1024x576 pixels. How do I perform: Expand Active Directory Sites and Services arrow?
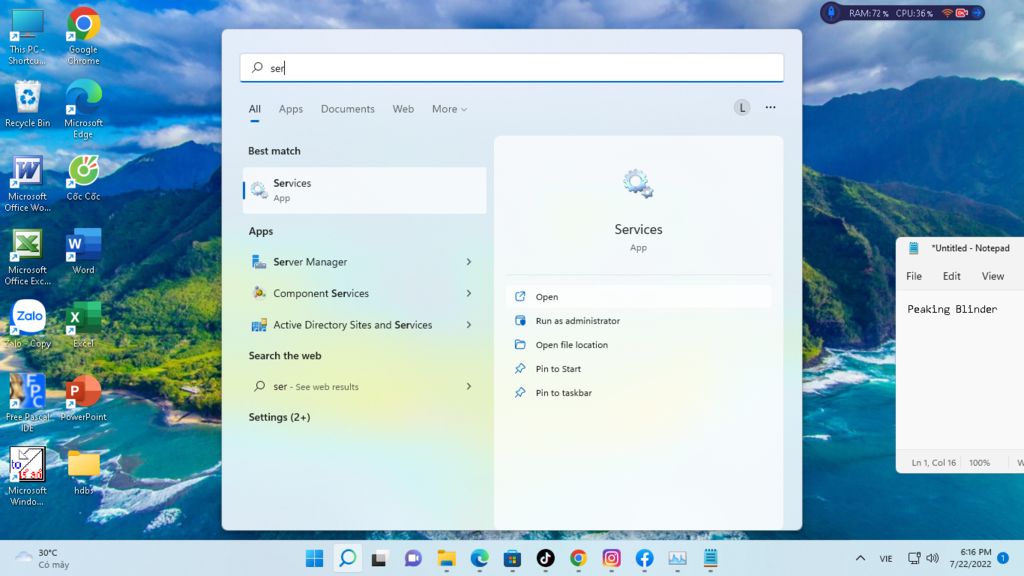coord(469,325)
